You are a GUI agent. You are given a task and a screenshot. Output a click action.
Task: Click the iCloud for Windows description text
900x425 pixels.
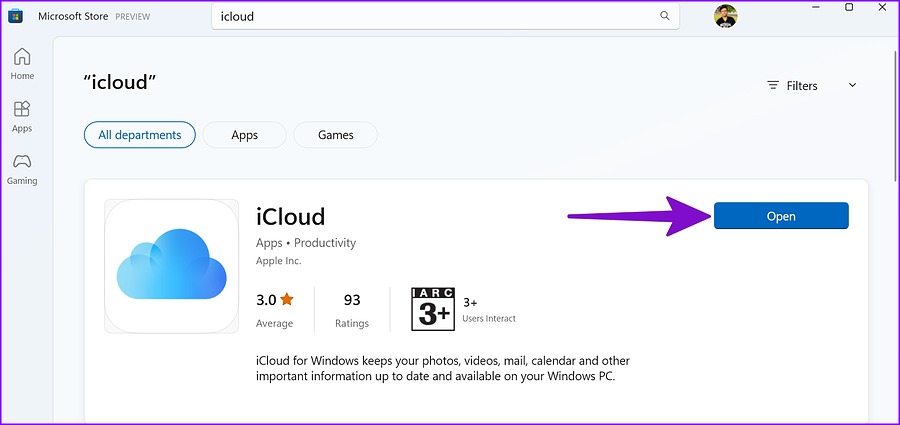pyautogui.click(x=443, y=369)
